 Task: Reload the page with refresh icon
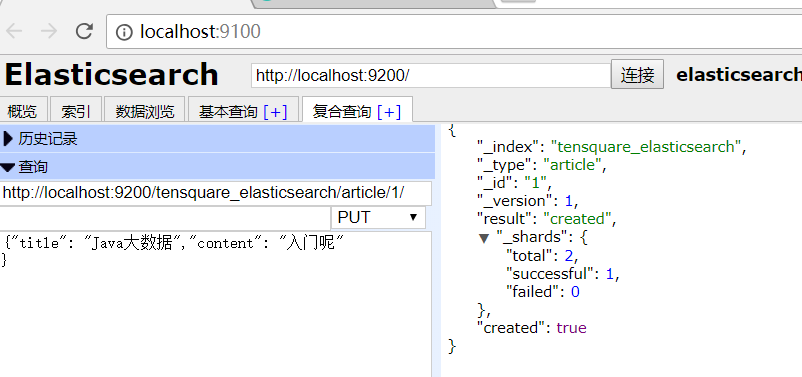(84, 32)
